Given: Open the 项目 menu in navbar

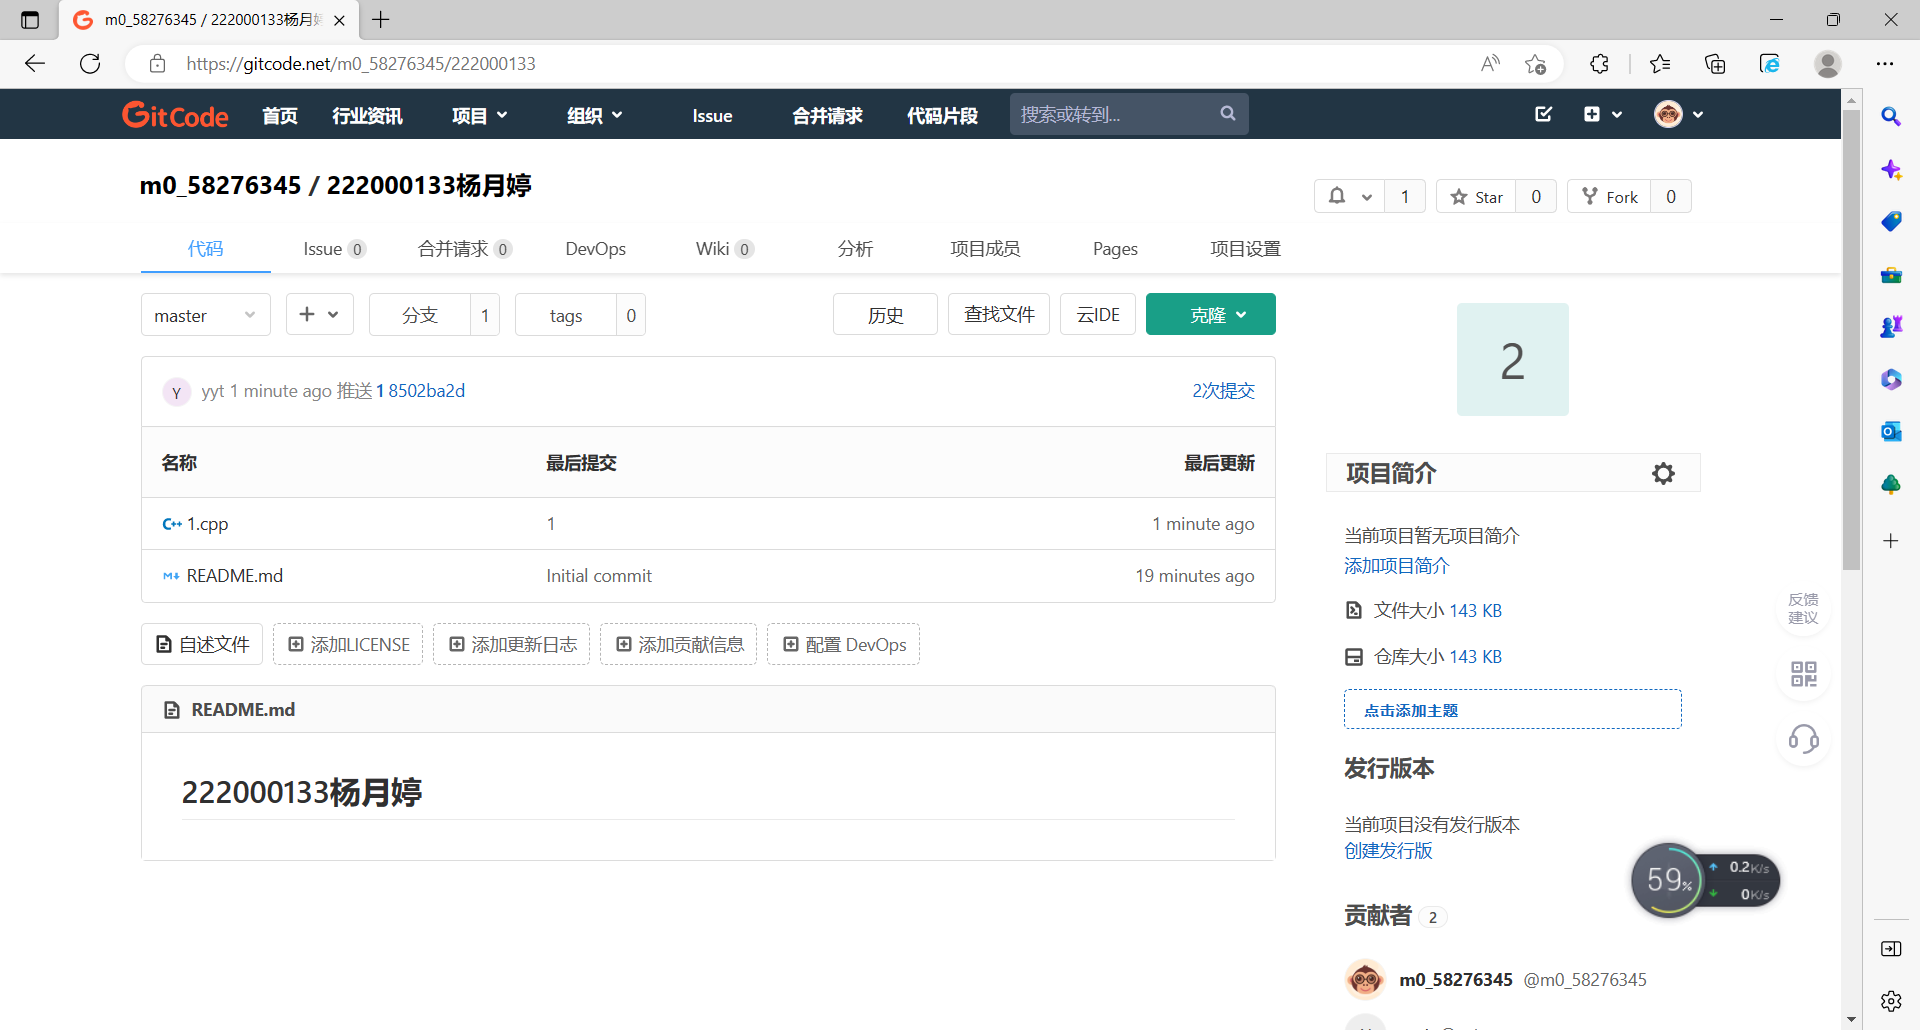Looking at the screenshot, I should 479,116.
